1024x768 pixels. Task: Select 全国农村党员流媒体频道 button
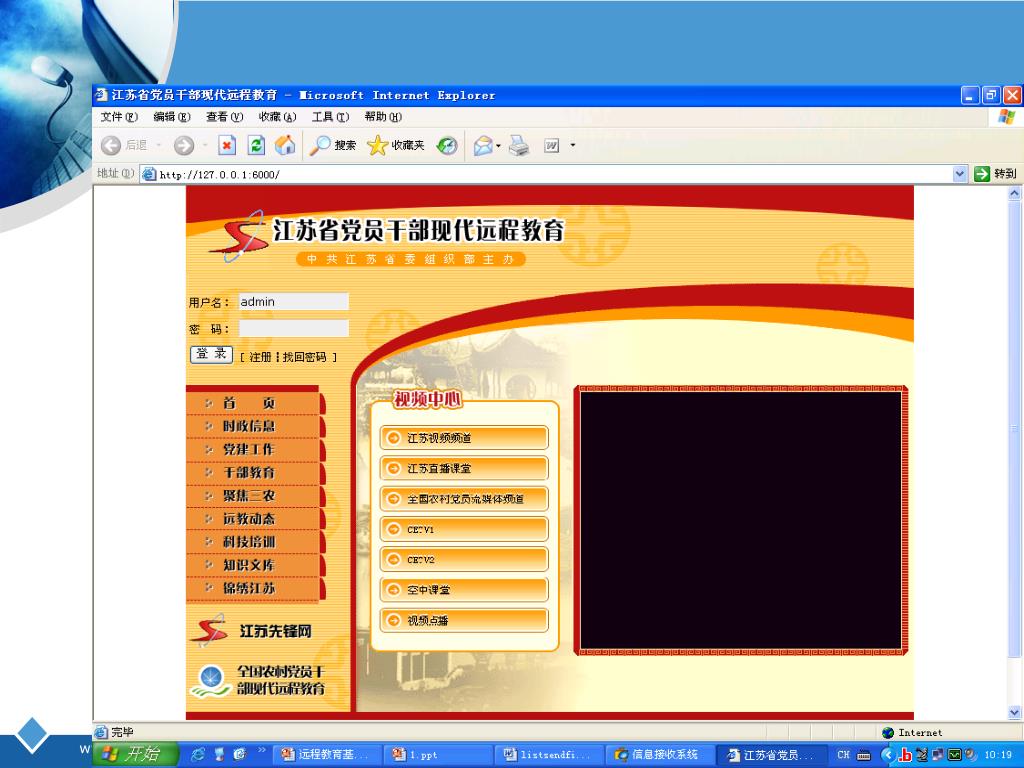point(464,499)
